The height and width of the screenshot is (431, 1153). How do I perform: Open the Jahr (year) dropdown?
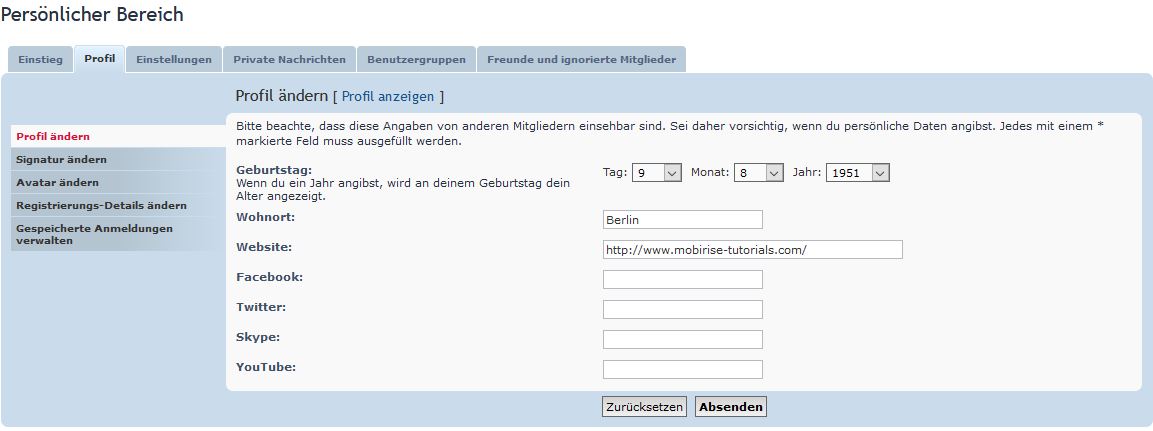click(x=857, y=173)
